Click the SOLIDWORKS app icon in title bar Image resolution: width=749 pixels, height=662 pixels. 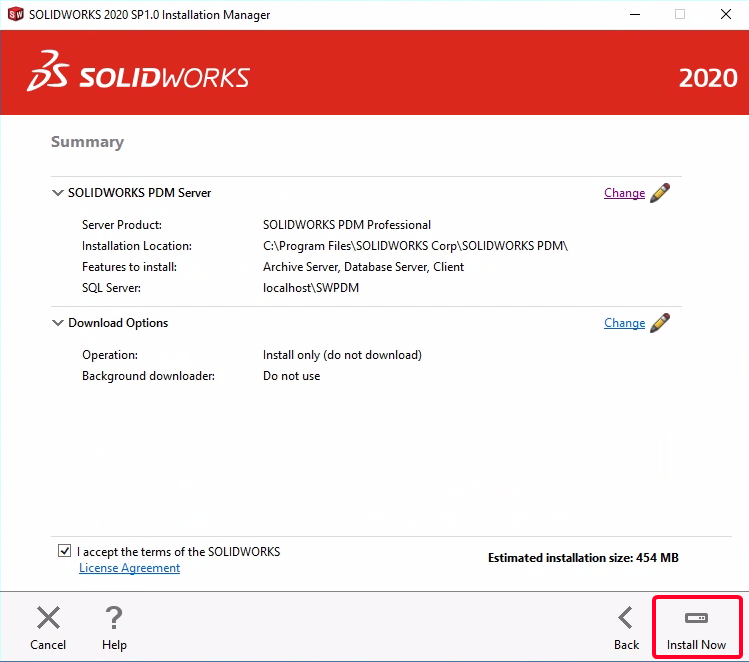click(15, 14)
